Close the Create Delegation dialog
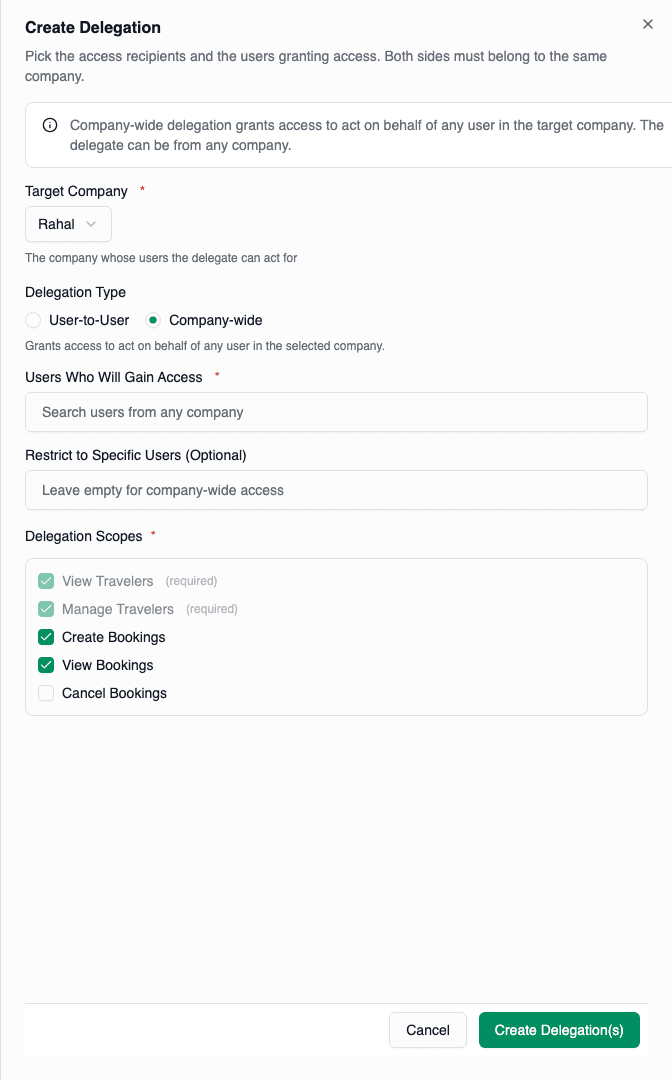The height and width of the screenshot is (1080, 672). click(648, 24)
